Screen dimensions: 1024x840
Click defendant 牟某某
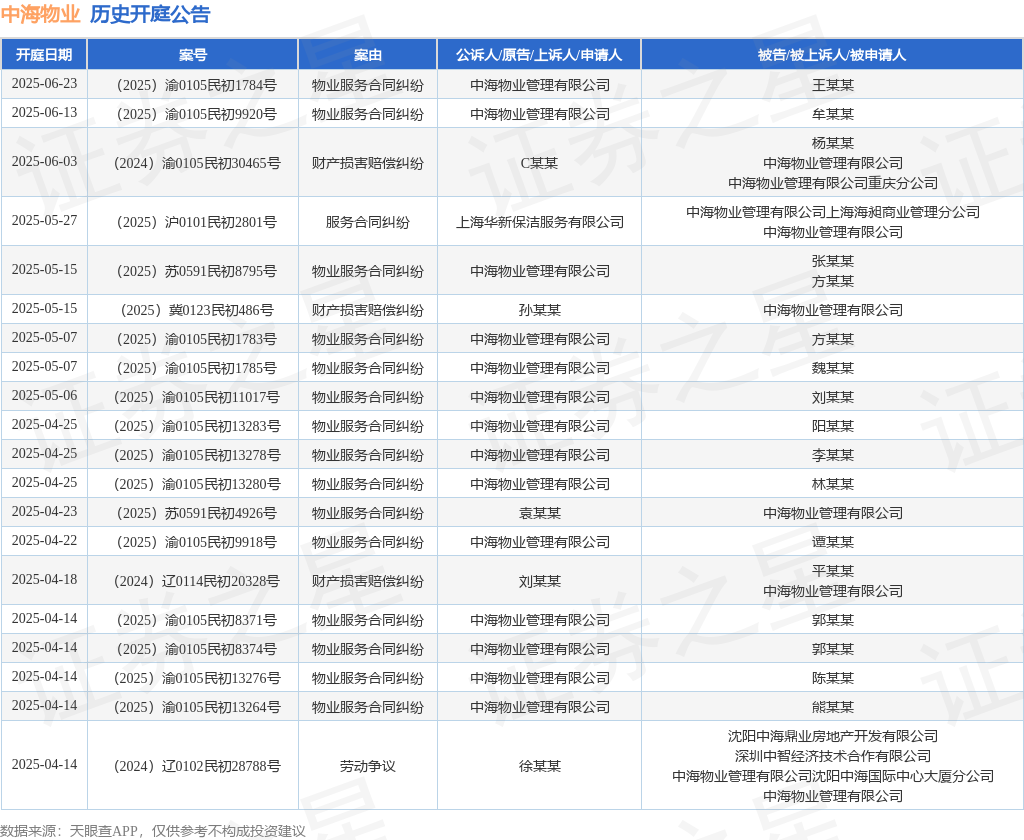(x=833, y=114)
